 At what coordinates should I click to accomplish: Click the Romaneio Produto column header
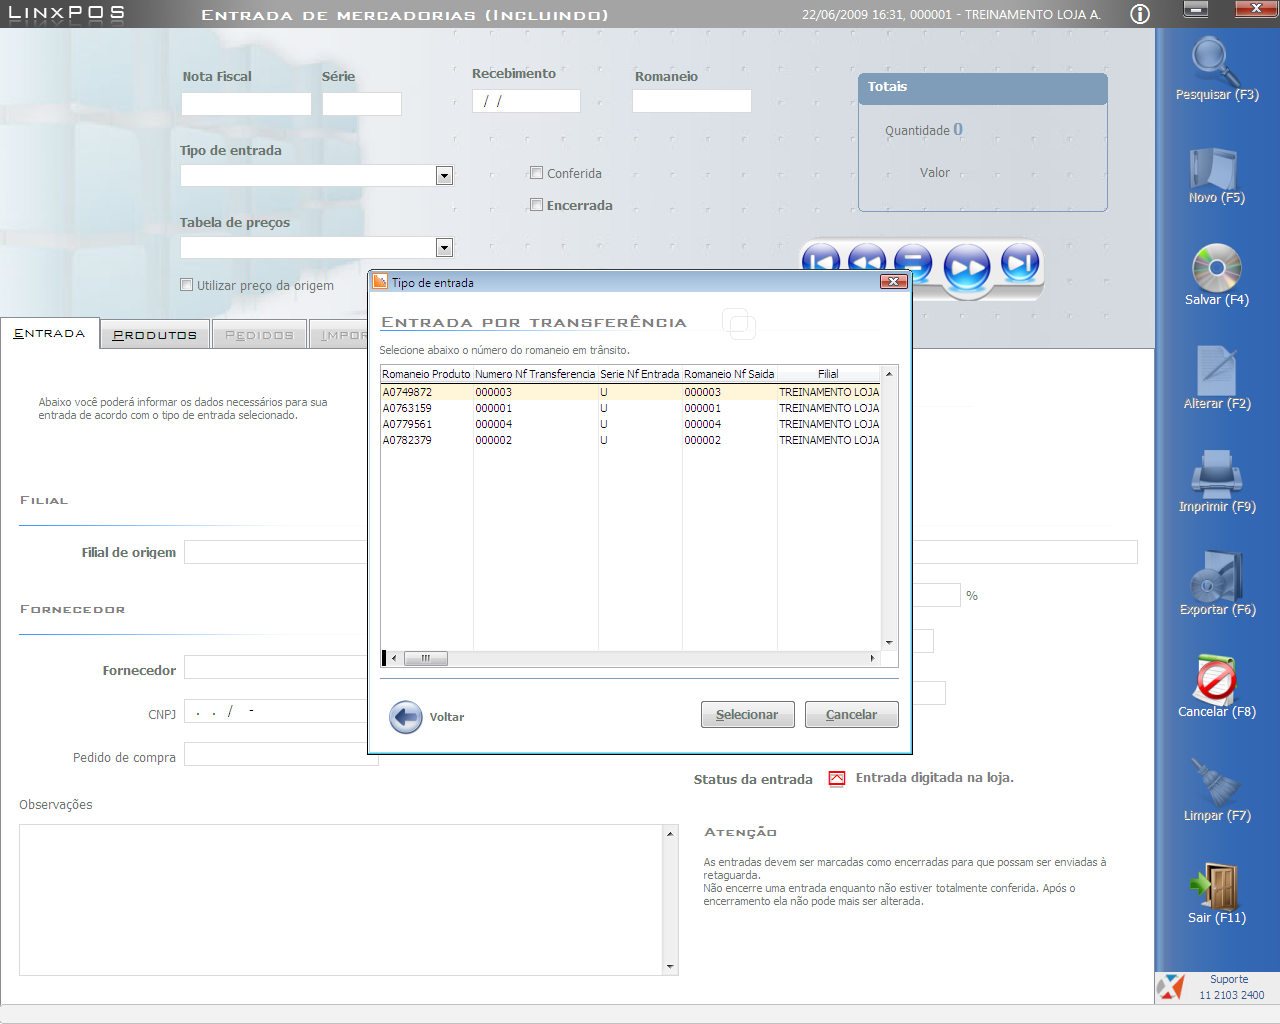tap(426, 374)
